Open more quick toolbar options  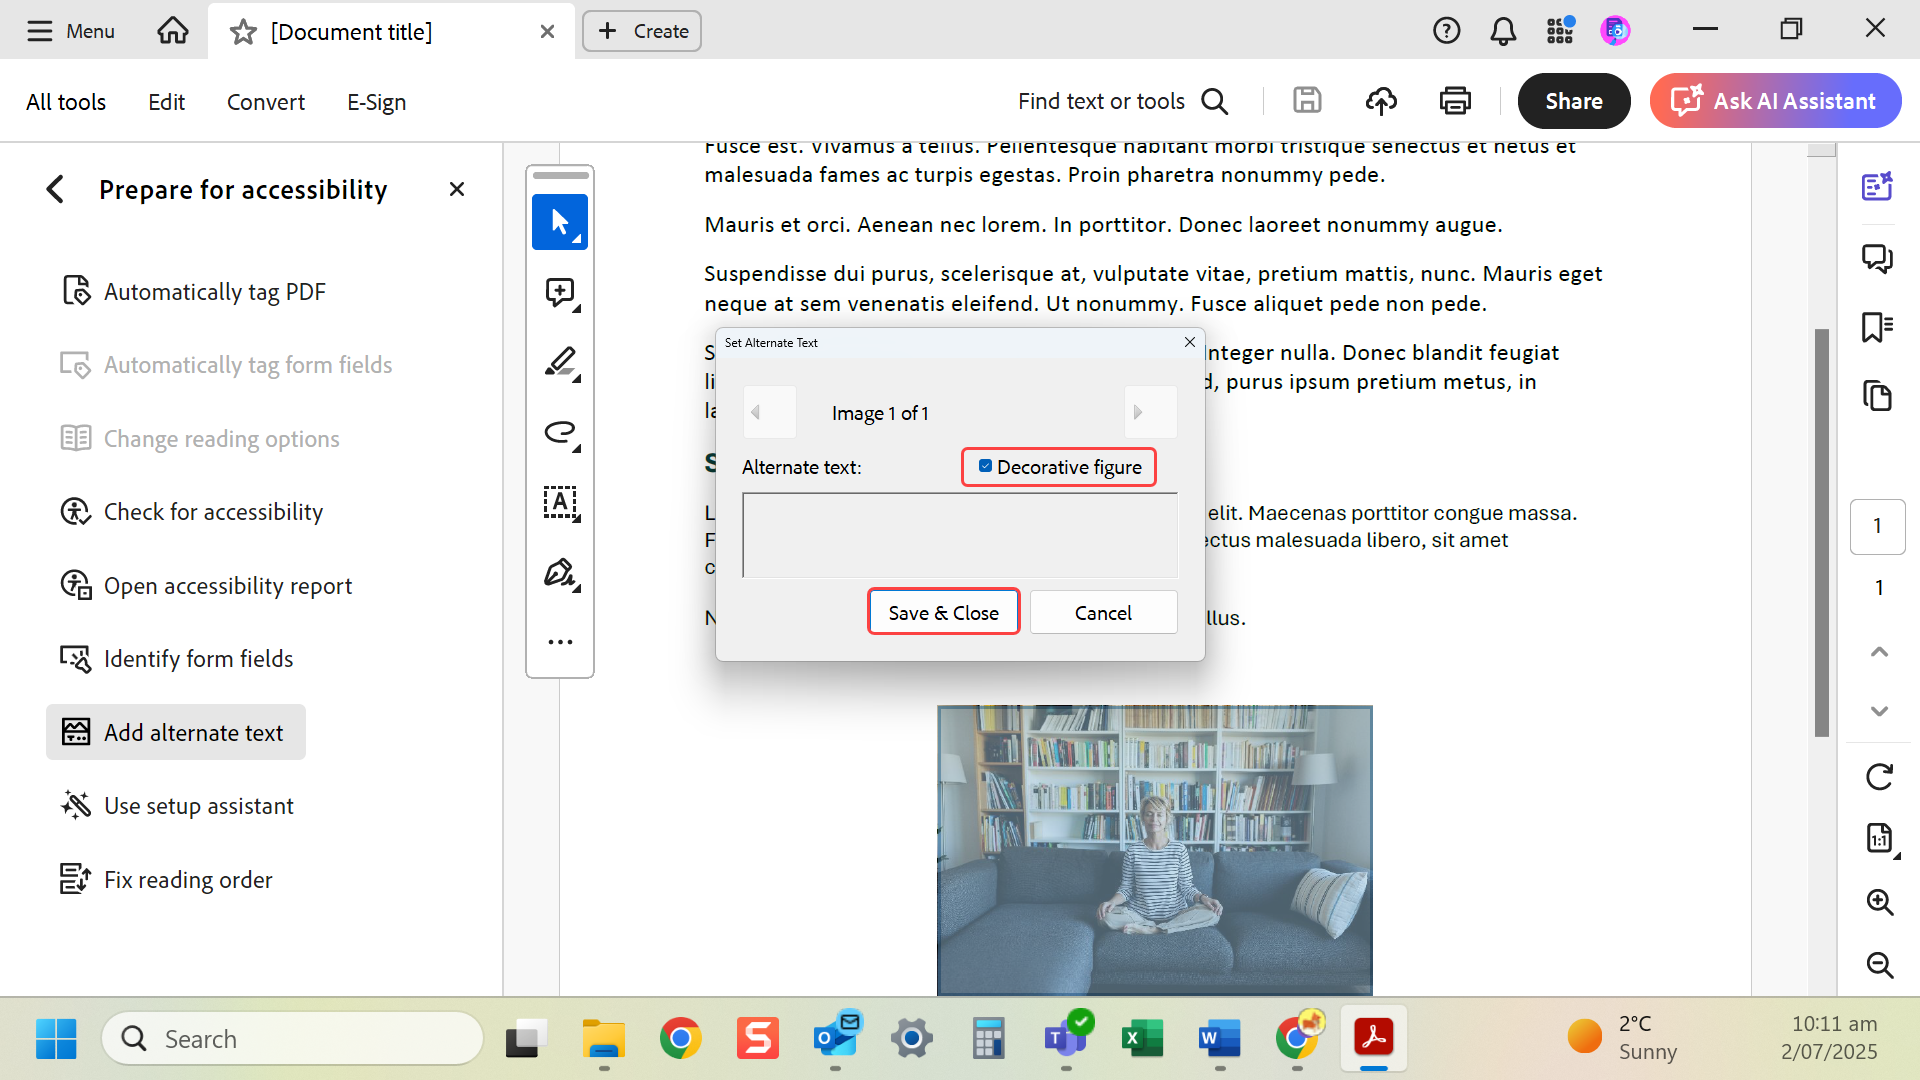[560, 642]
